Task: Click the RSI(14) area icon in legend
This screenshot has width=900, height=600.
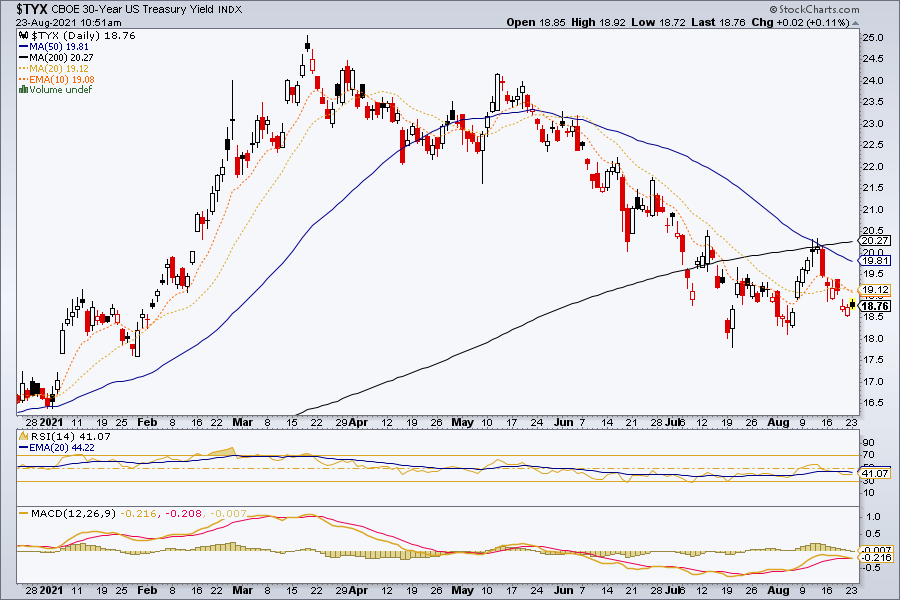Action: click(x=24, y=436)
